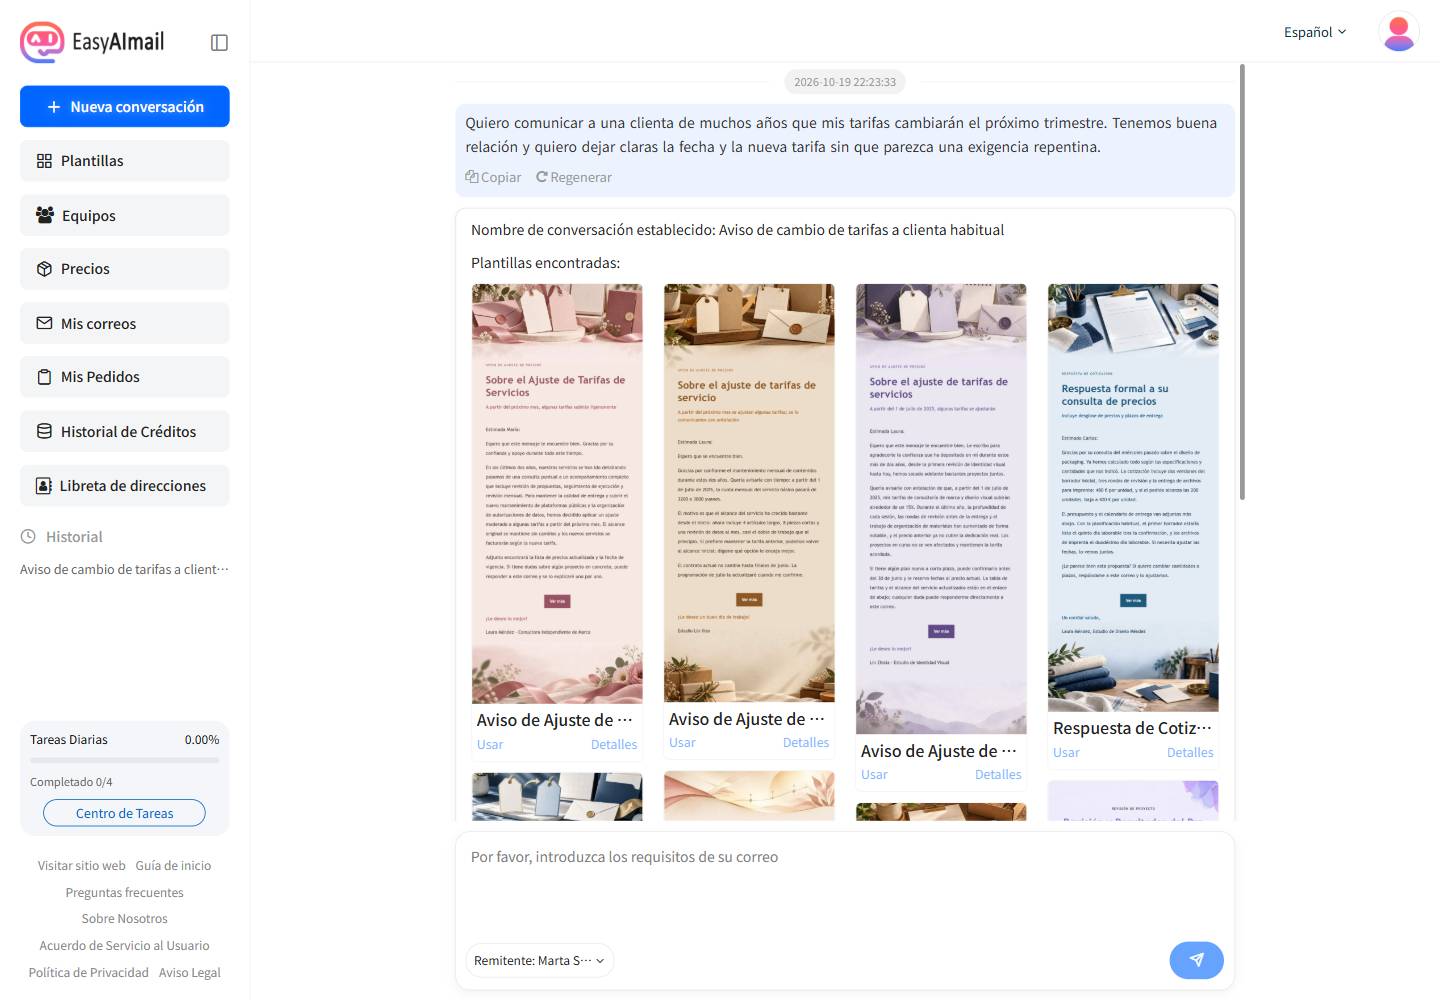Regenerate the response with Regenerar
The height and width of the screenshot is (1000, 1440).
(574, 177)
